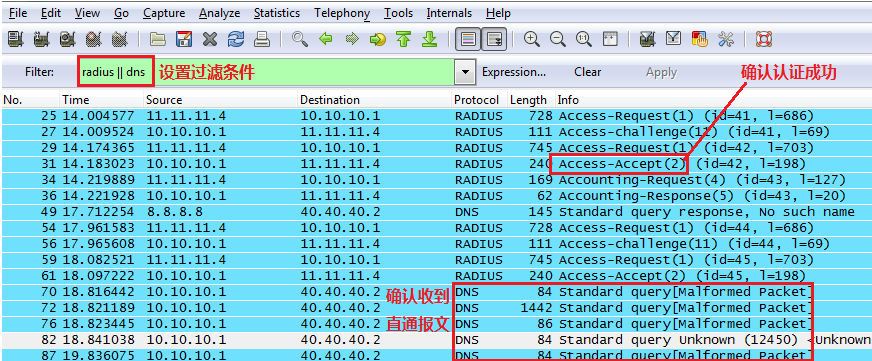Restart the running capture icon
Viewport: 872px width, 361px height.
pyautogui.click(x=120, y=39)
